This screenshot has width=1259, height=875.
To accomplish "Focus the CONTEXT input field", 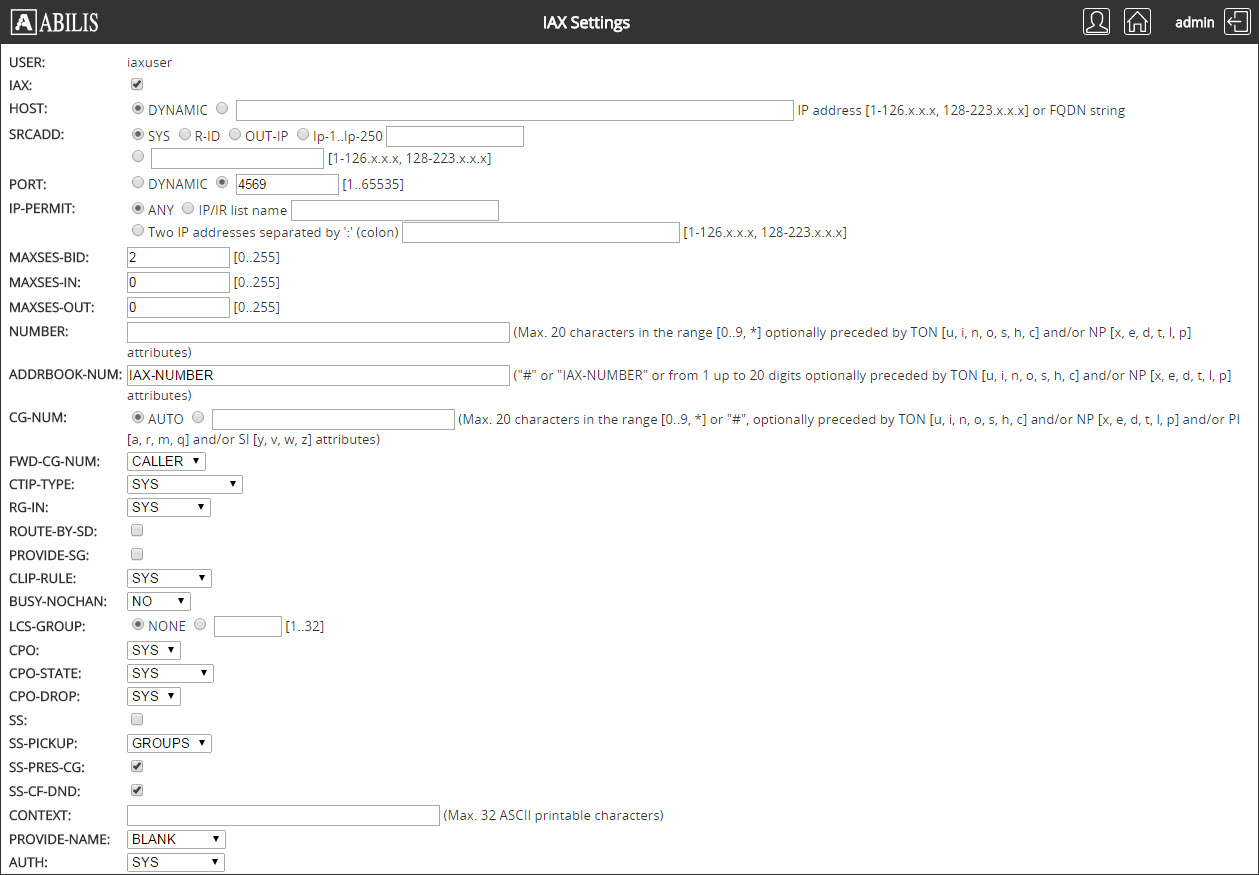I will point(283,815).
